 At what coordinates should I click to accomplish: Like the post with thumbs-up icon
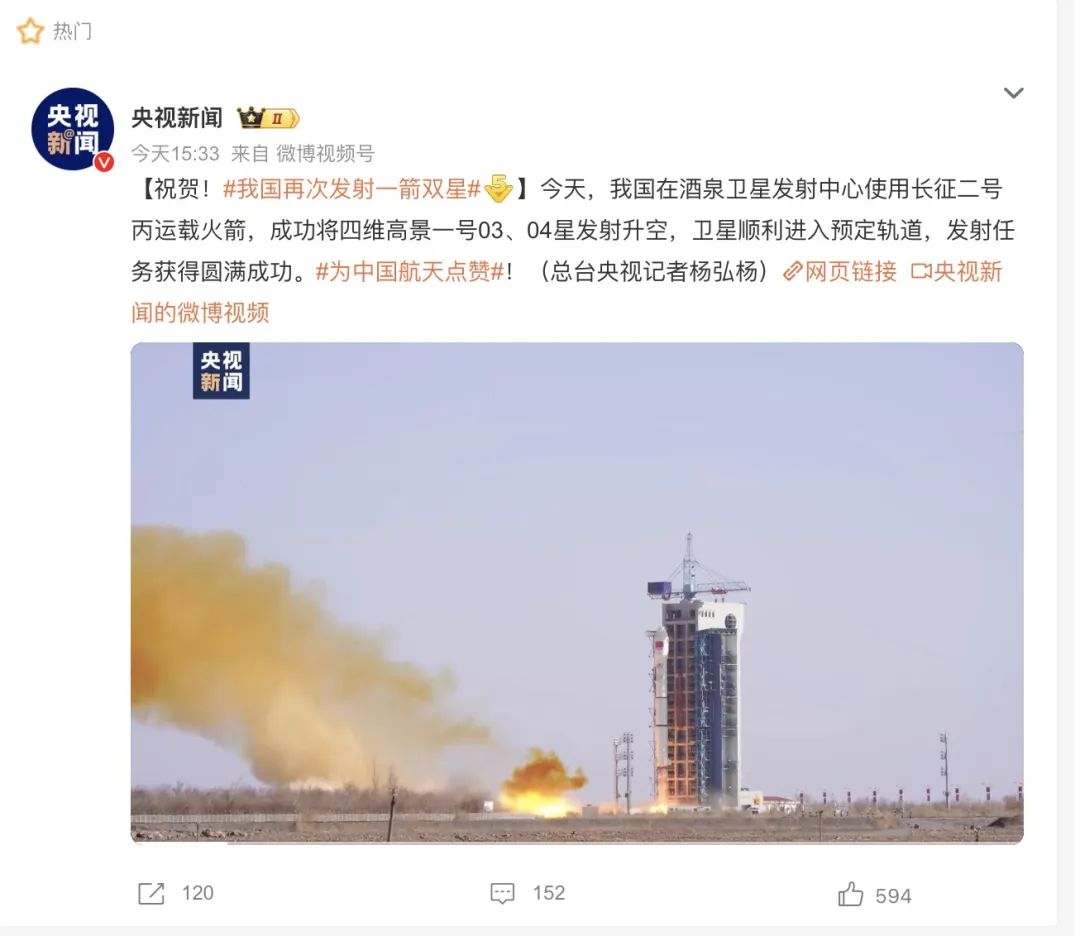[850, 895]
